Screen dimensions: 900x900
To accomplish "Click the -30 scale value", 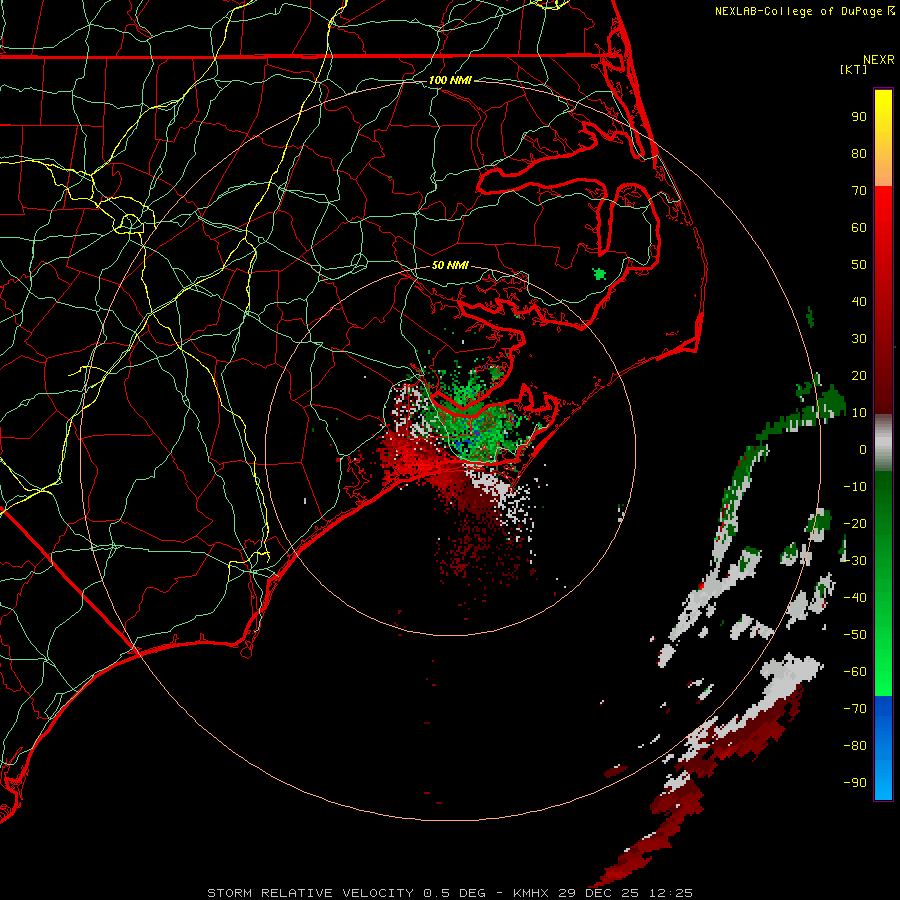I will coord(855,561).
